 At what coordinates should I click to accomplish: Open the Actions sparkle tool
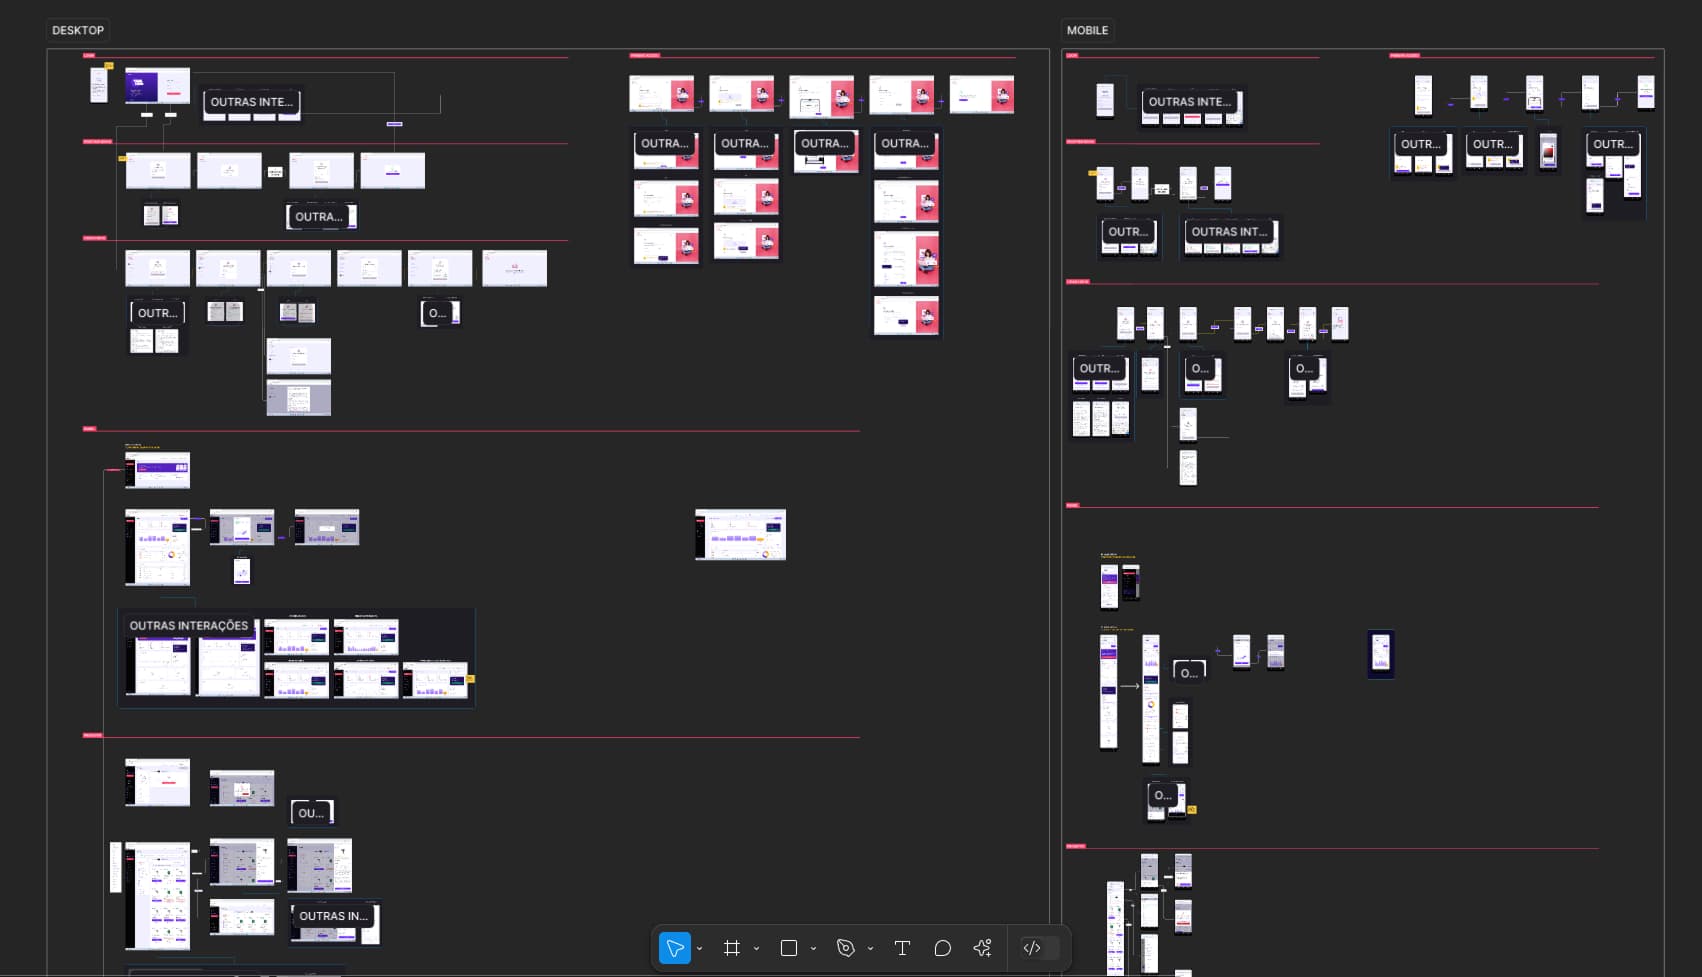click(982, 948)
